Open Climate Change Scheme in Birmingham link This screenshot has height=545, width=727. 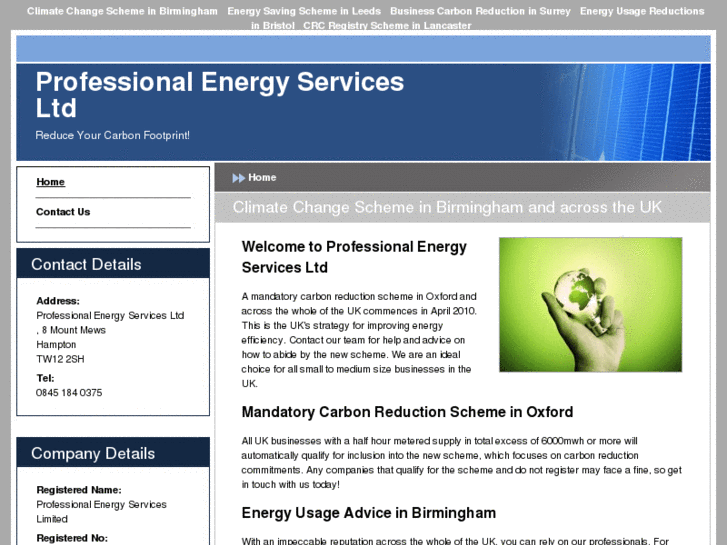(x=122, y=11)
